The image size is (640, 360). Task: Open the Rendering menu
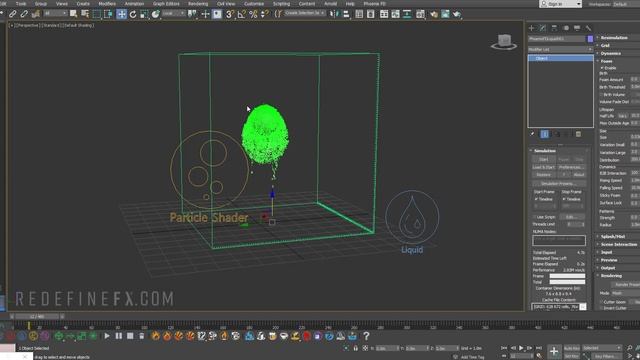tap(198, 4)
